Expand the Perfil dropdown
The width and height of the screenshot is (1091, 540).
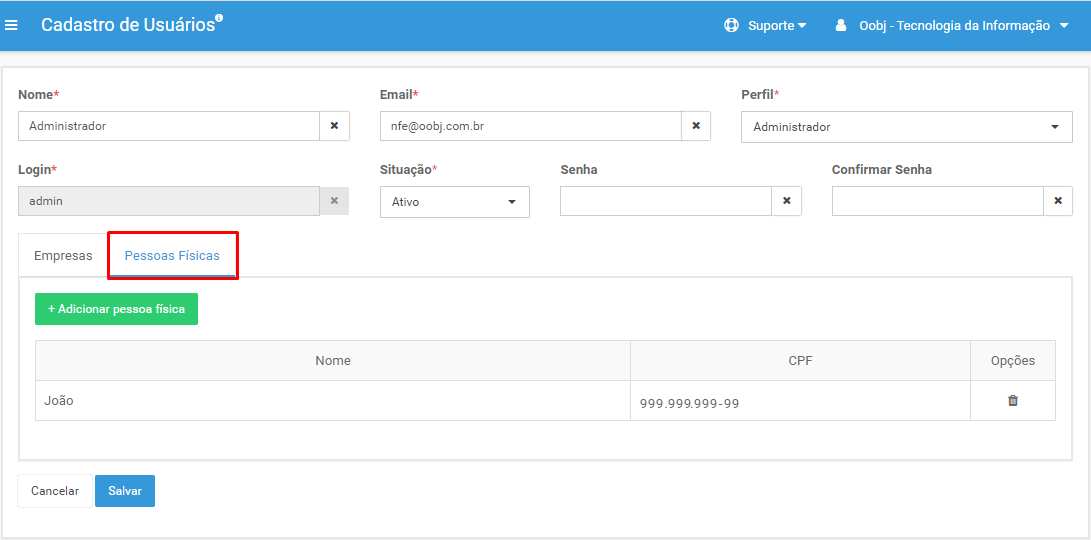pyautogui.click(x=907, y=127)
